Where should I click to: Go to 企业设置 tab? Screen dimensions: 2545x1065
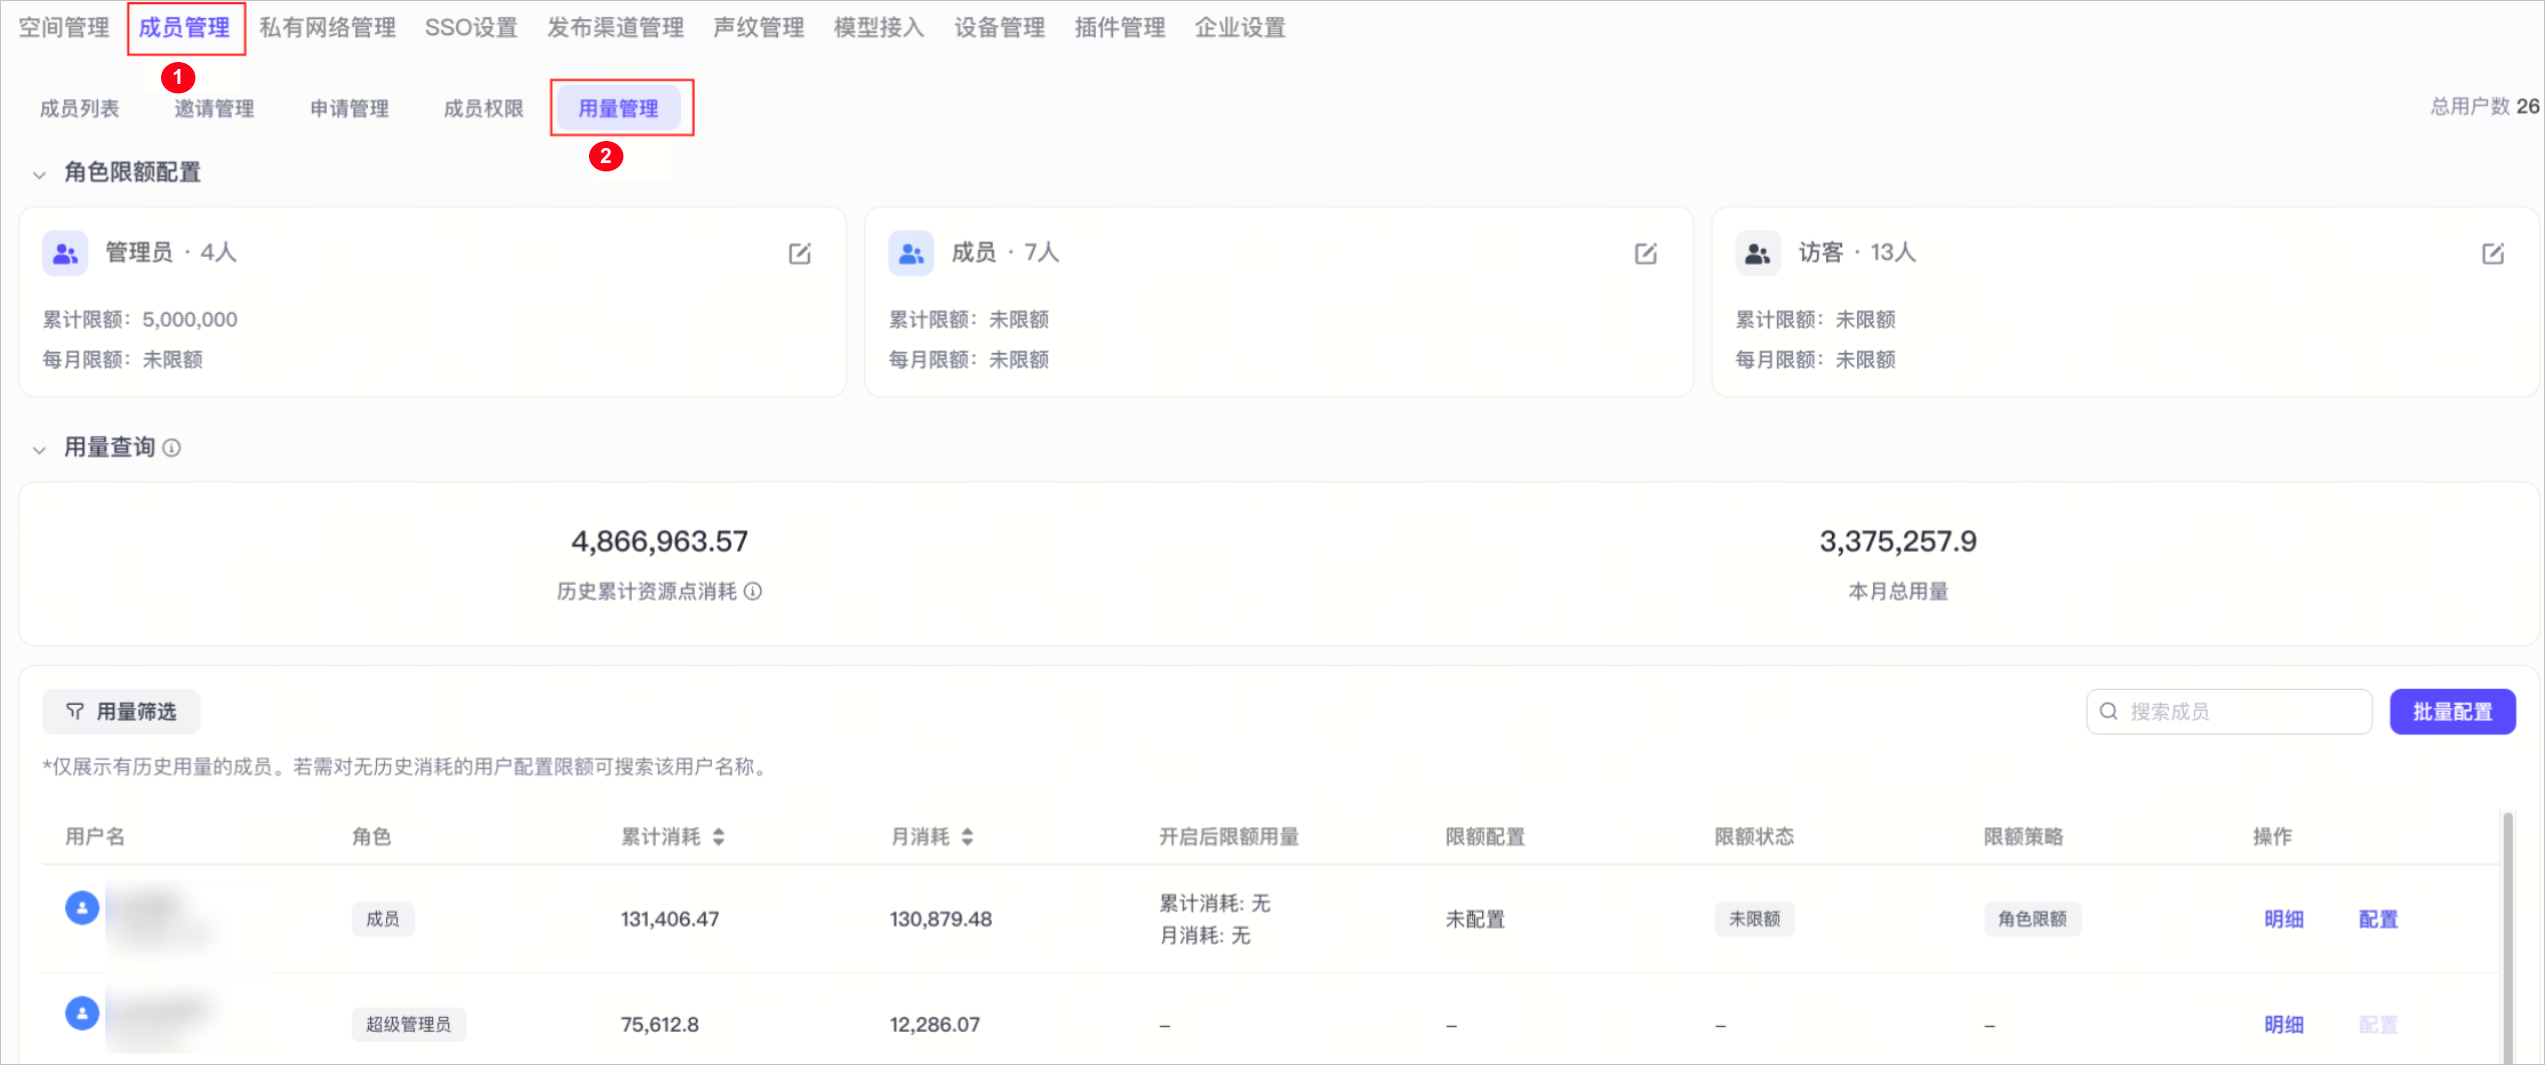(1241, 28)
